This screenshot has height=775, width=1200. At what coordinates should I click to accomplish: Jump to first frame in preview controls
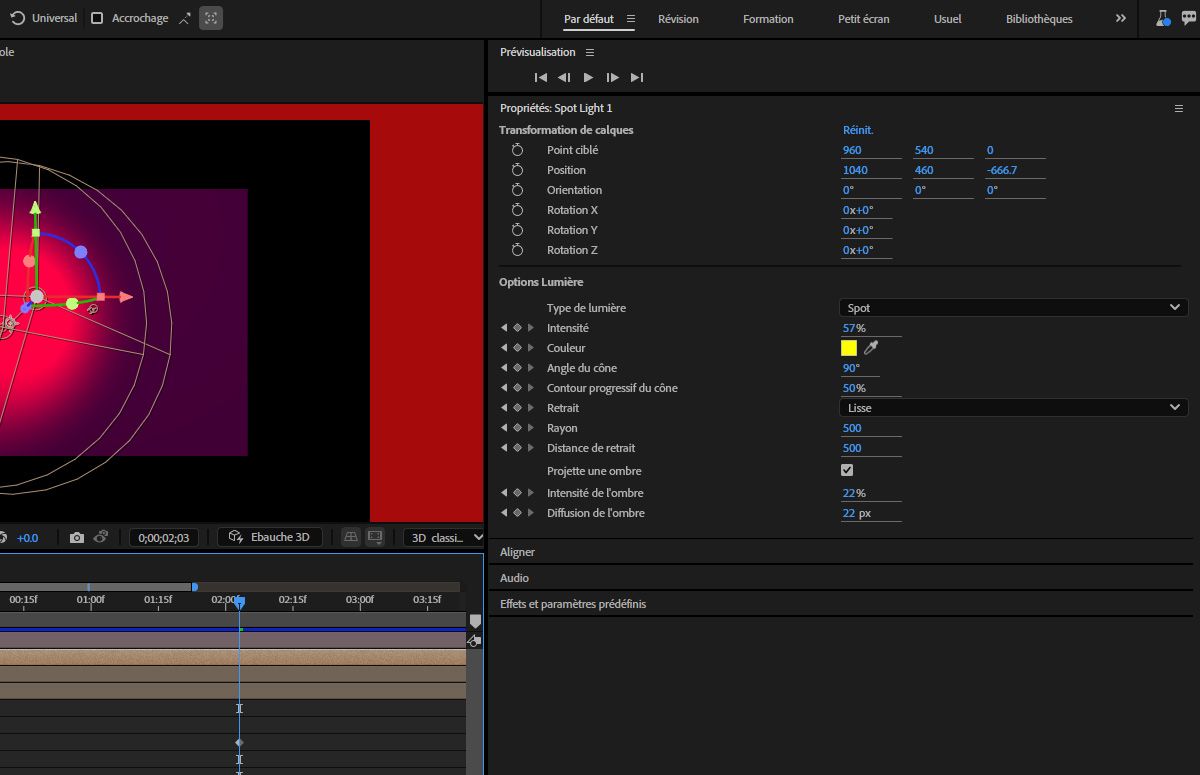(540, 77)
